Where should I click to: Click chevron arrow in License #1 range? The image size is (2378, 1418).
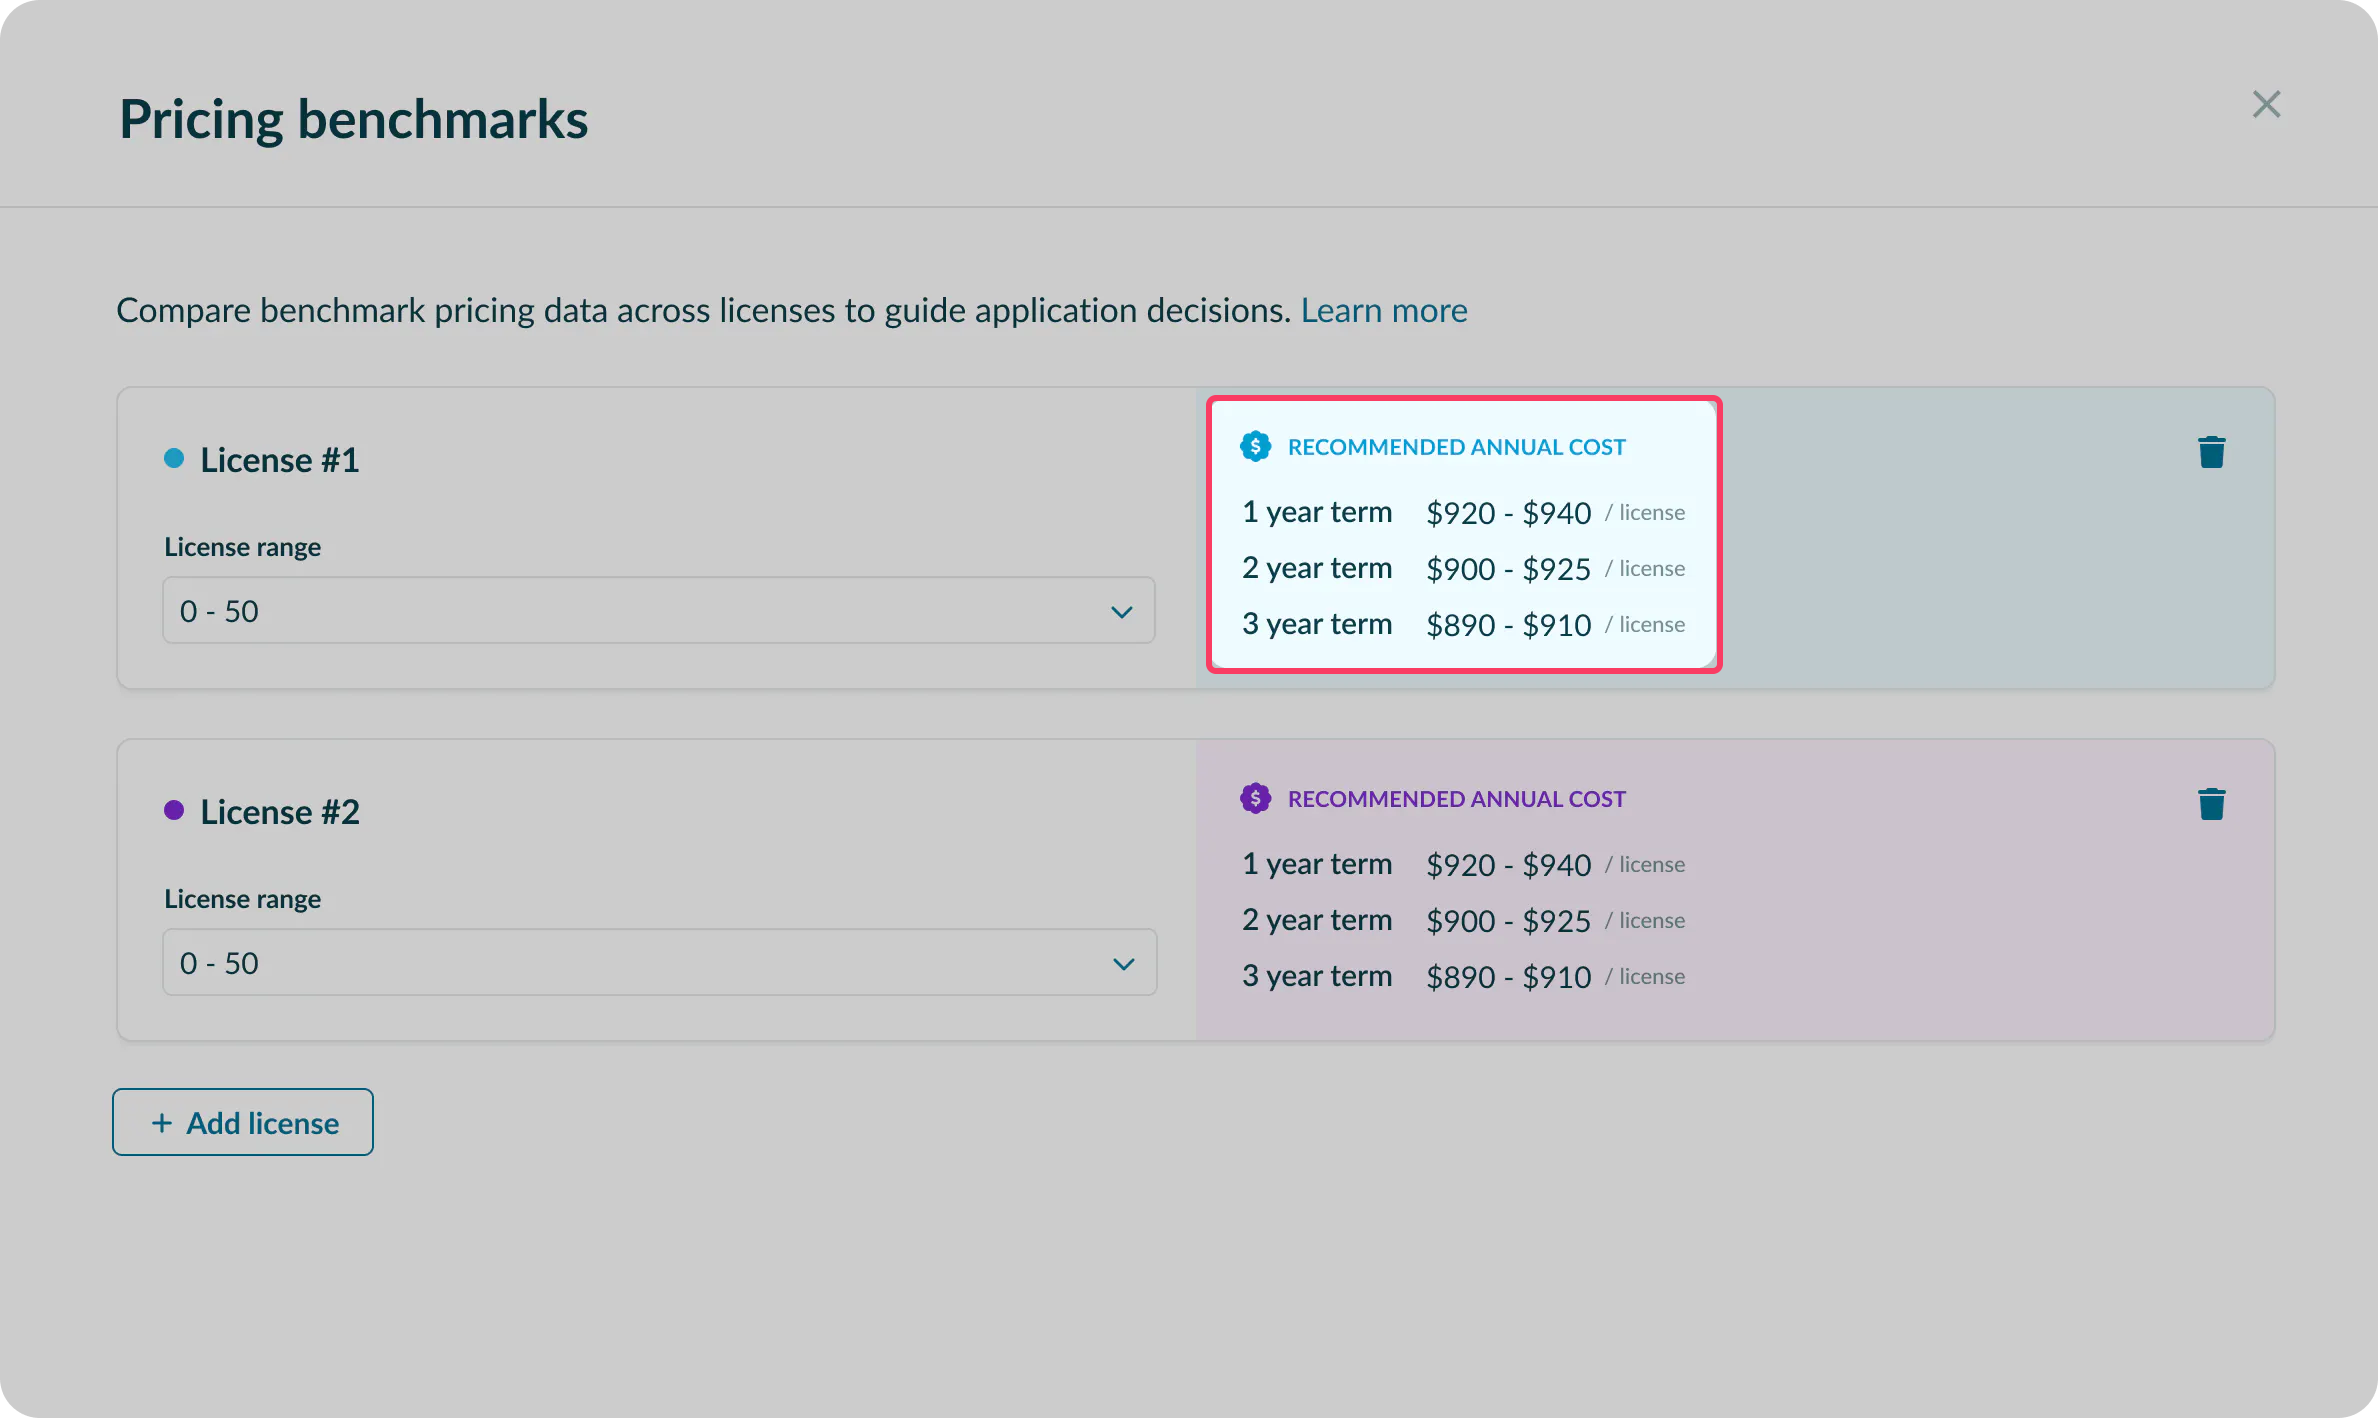[x=1122, y=611]
